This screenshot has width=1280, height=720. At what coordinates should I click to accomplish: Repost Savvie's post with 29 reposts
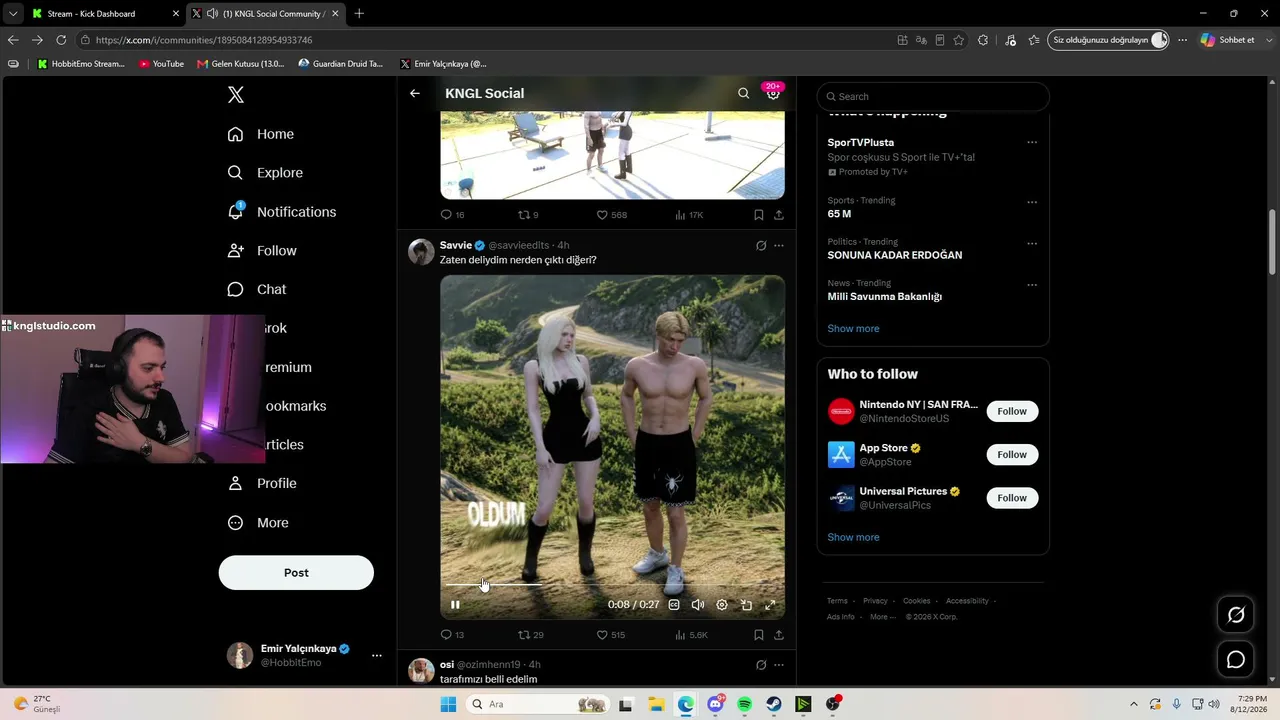point(531,635)
